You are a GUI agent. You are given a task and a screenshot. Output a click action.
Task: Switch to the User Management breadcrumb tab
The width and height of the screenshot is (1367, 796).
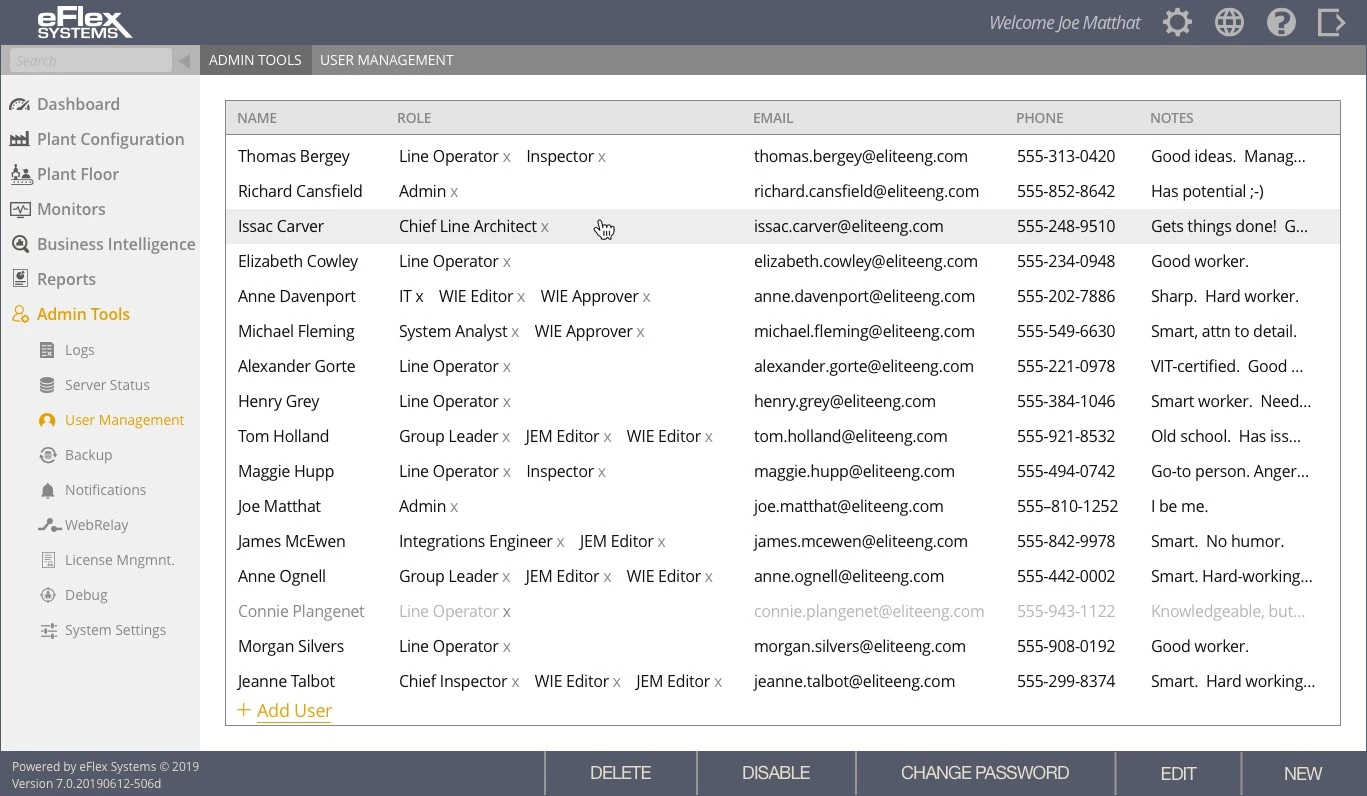(386, 60)
